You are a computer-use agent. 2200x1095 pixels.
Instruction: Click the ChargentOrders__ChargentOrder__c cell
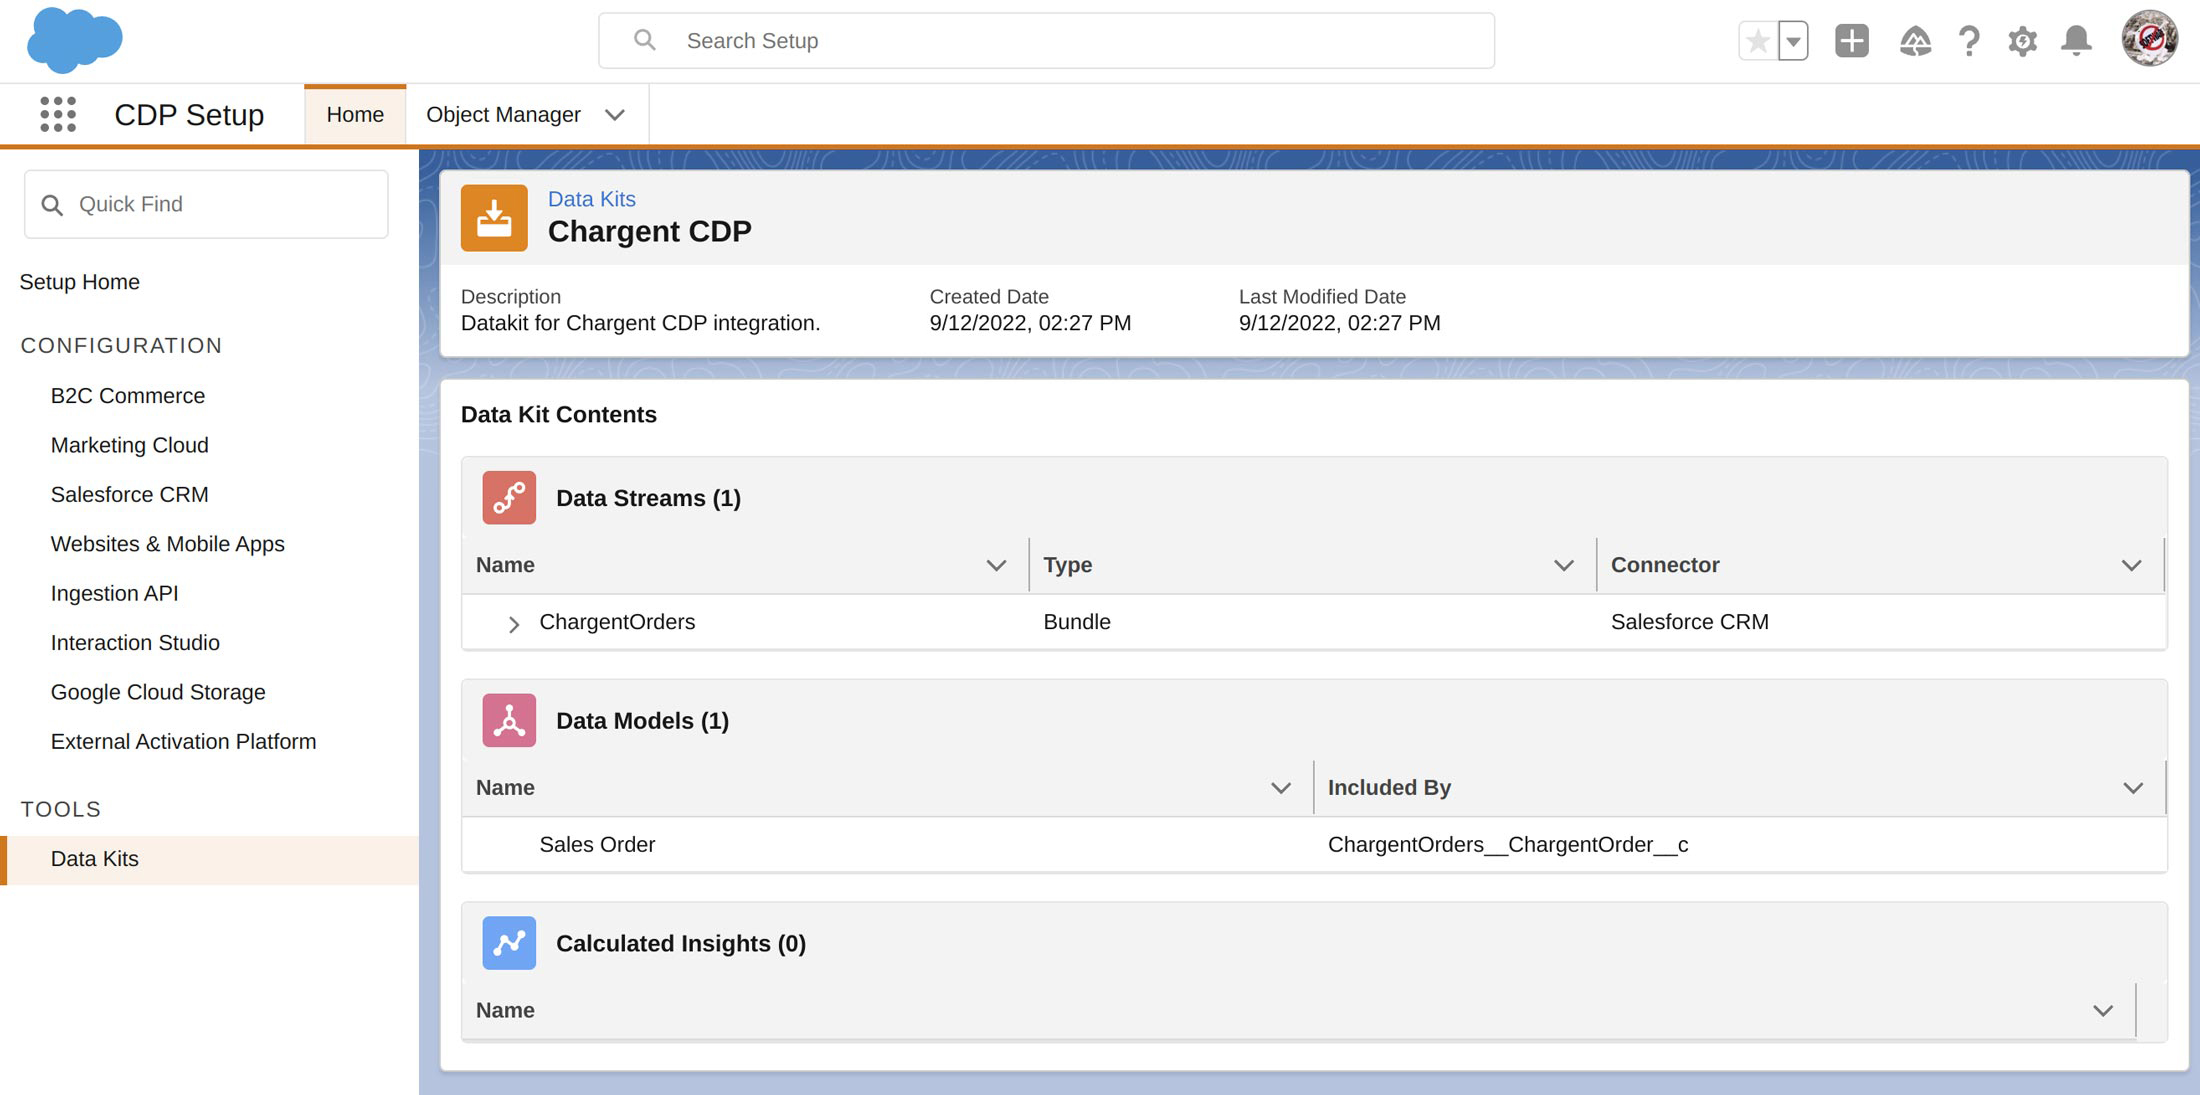[x=1508, y=845]
